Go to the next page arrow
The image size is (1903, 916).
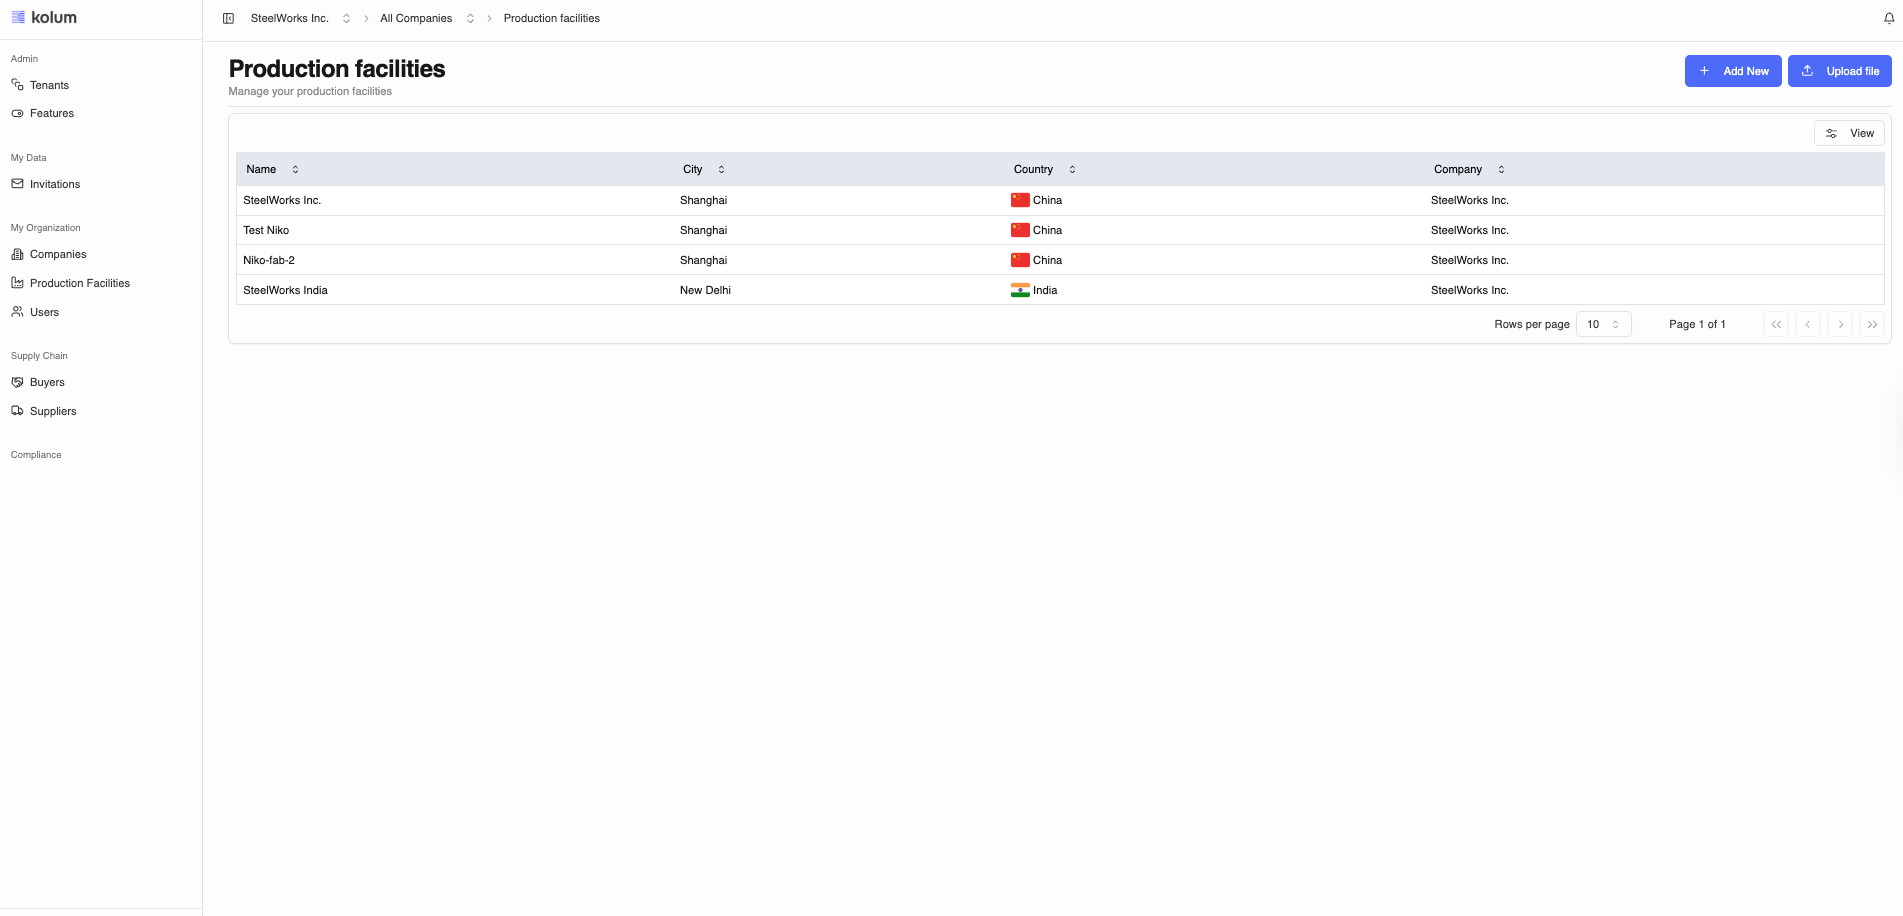(x=1840, y=324)
